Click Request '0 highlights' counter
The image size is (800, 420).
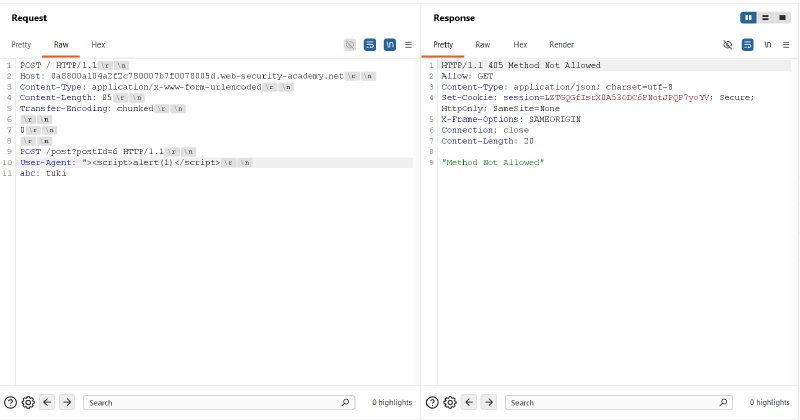[x=392, y=402]
